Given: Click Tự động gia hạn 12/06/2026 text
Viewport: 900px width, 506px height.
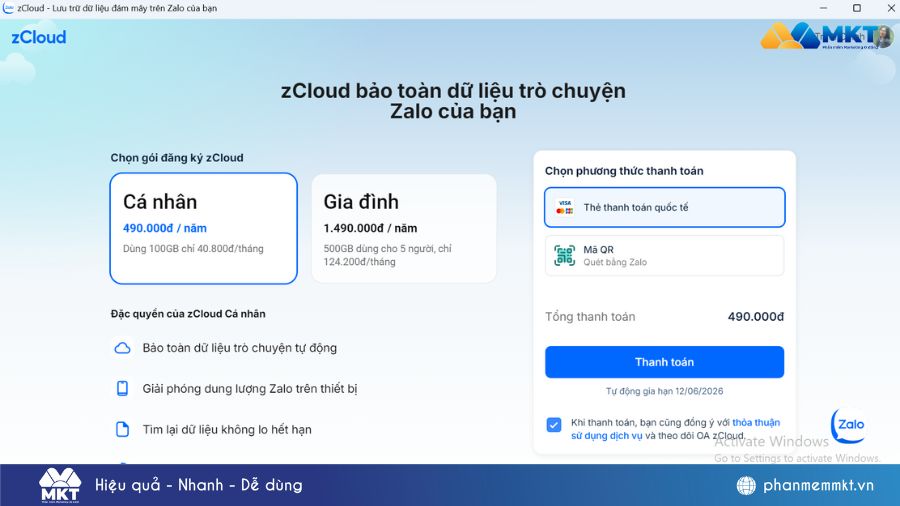Looking at the screenshot, I should coord(665,391).
